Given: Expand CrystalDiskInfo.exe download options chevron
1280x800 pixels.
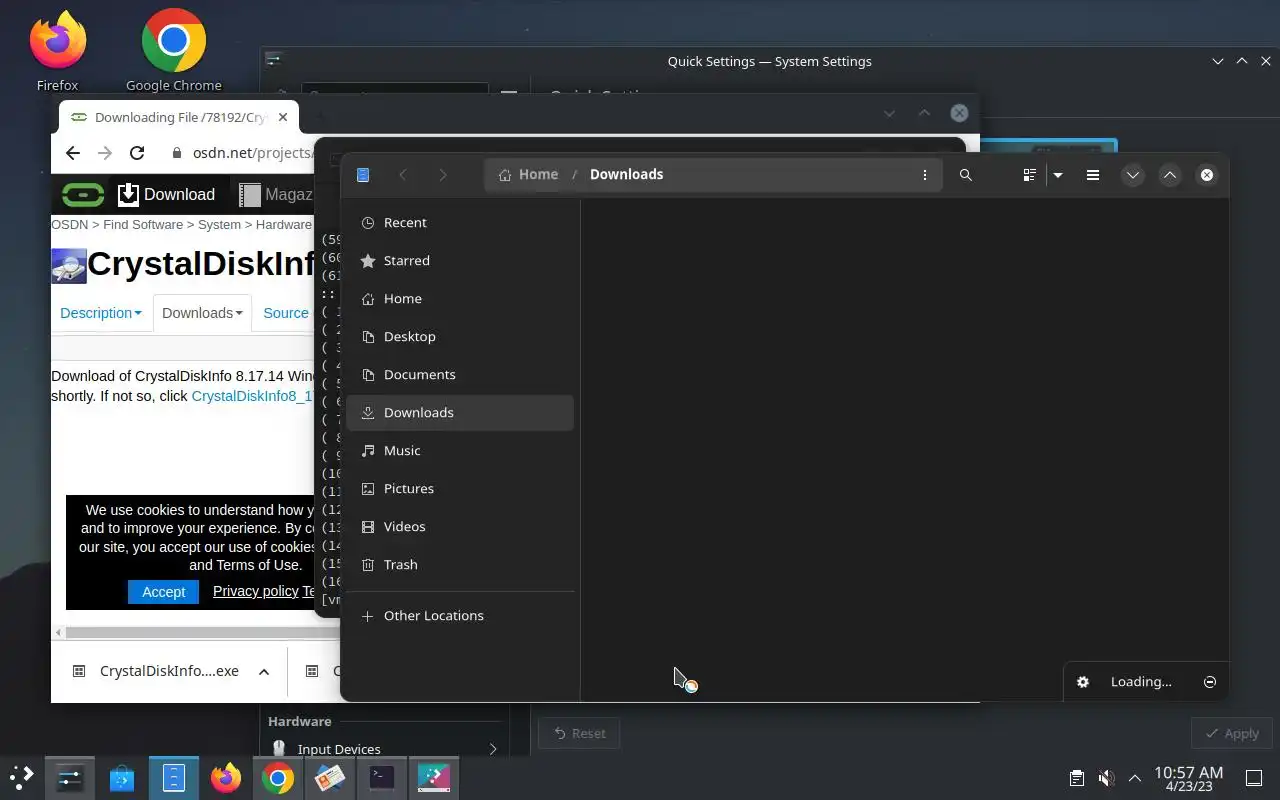Looking at the screenshot, I should pyautogui.click(x=264, y=672).
